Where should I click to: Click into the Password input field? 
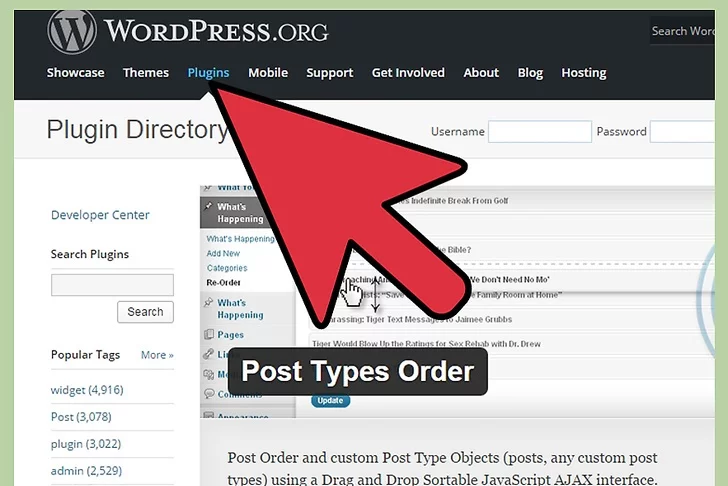coord(690,132)
